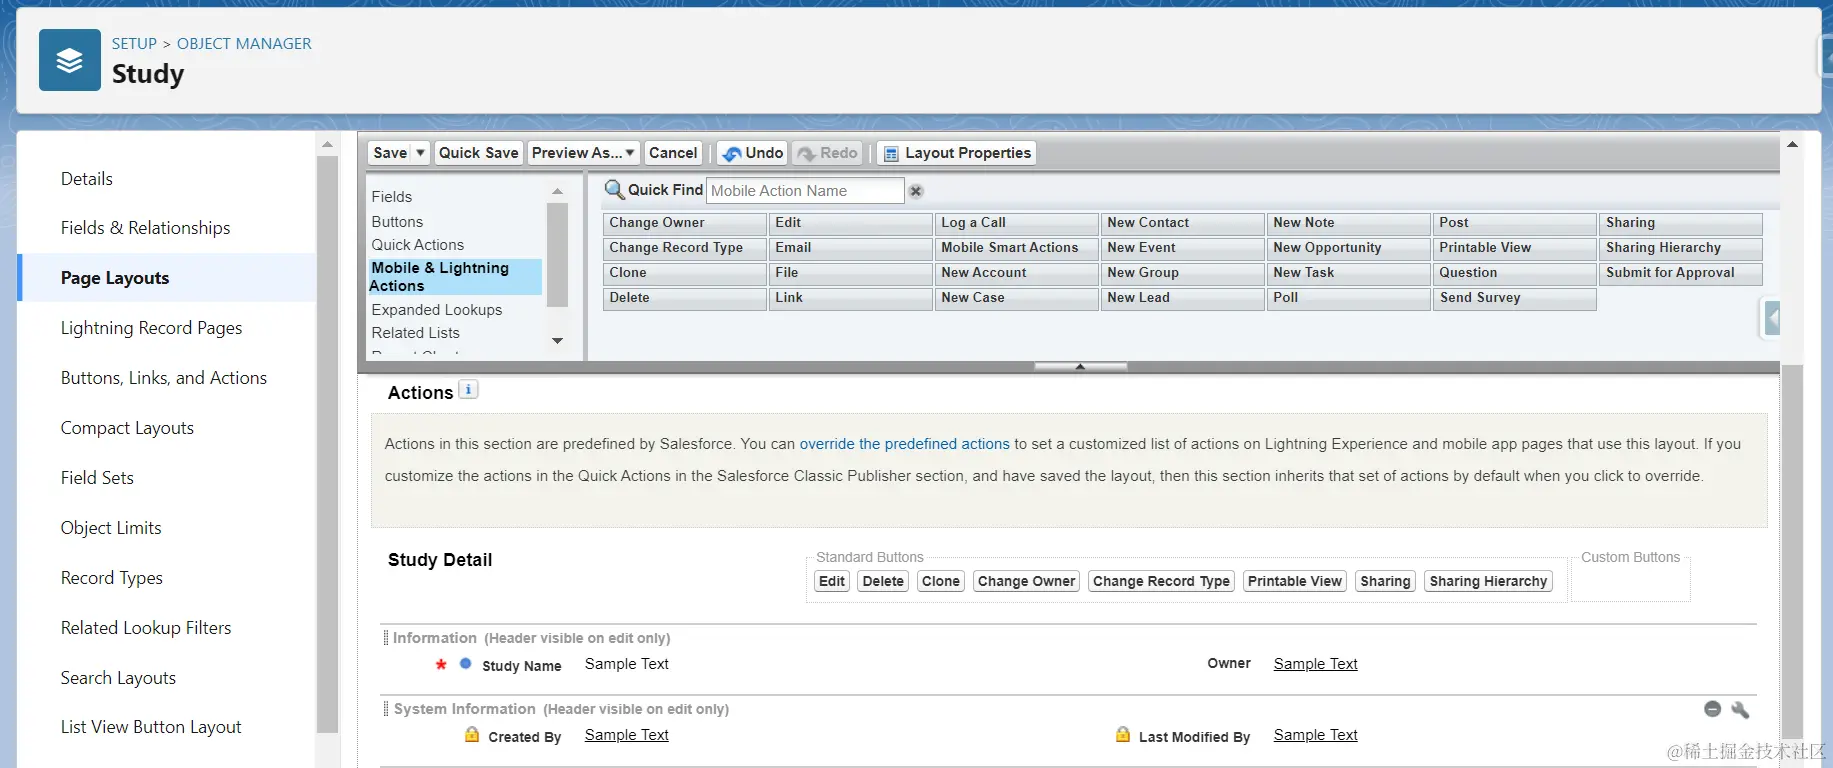Open List View Button Layout
The height and width of the screenshot is (768, 1833).
[151, 727]
